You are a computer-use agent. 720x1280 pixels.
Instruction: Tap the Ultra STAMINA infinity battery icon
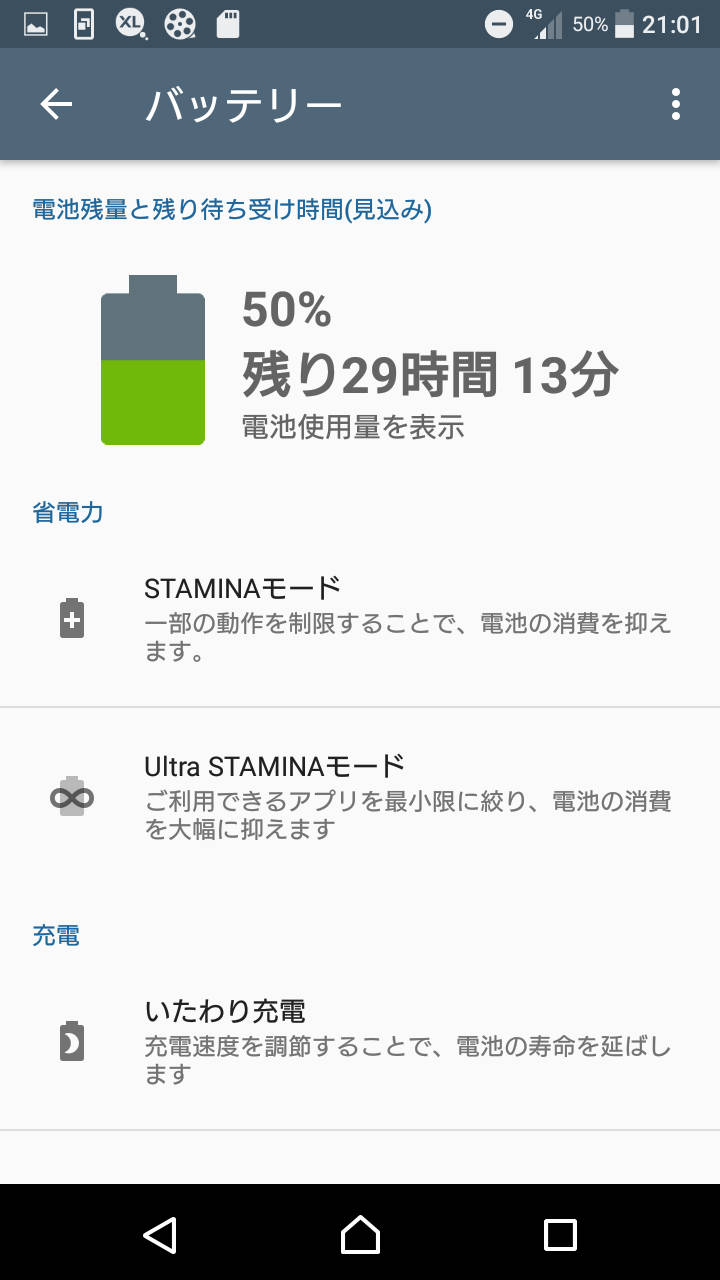click(x=72, y=797)
